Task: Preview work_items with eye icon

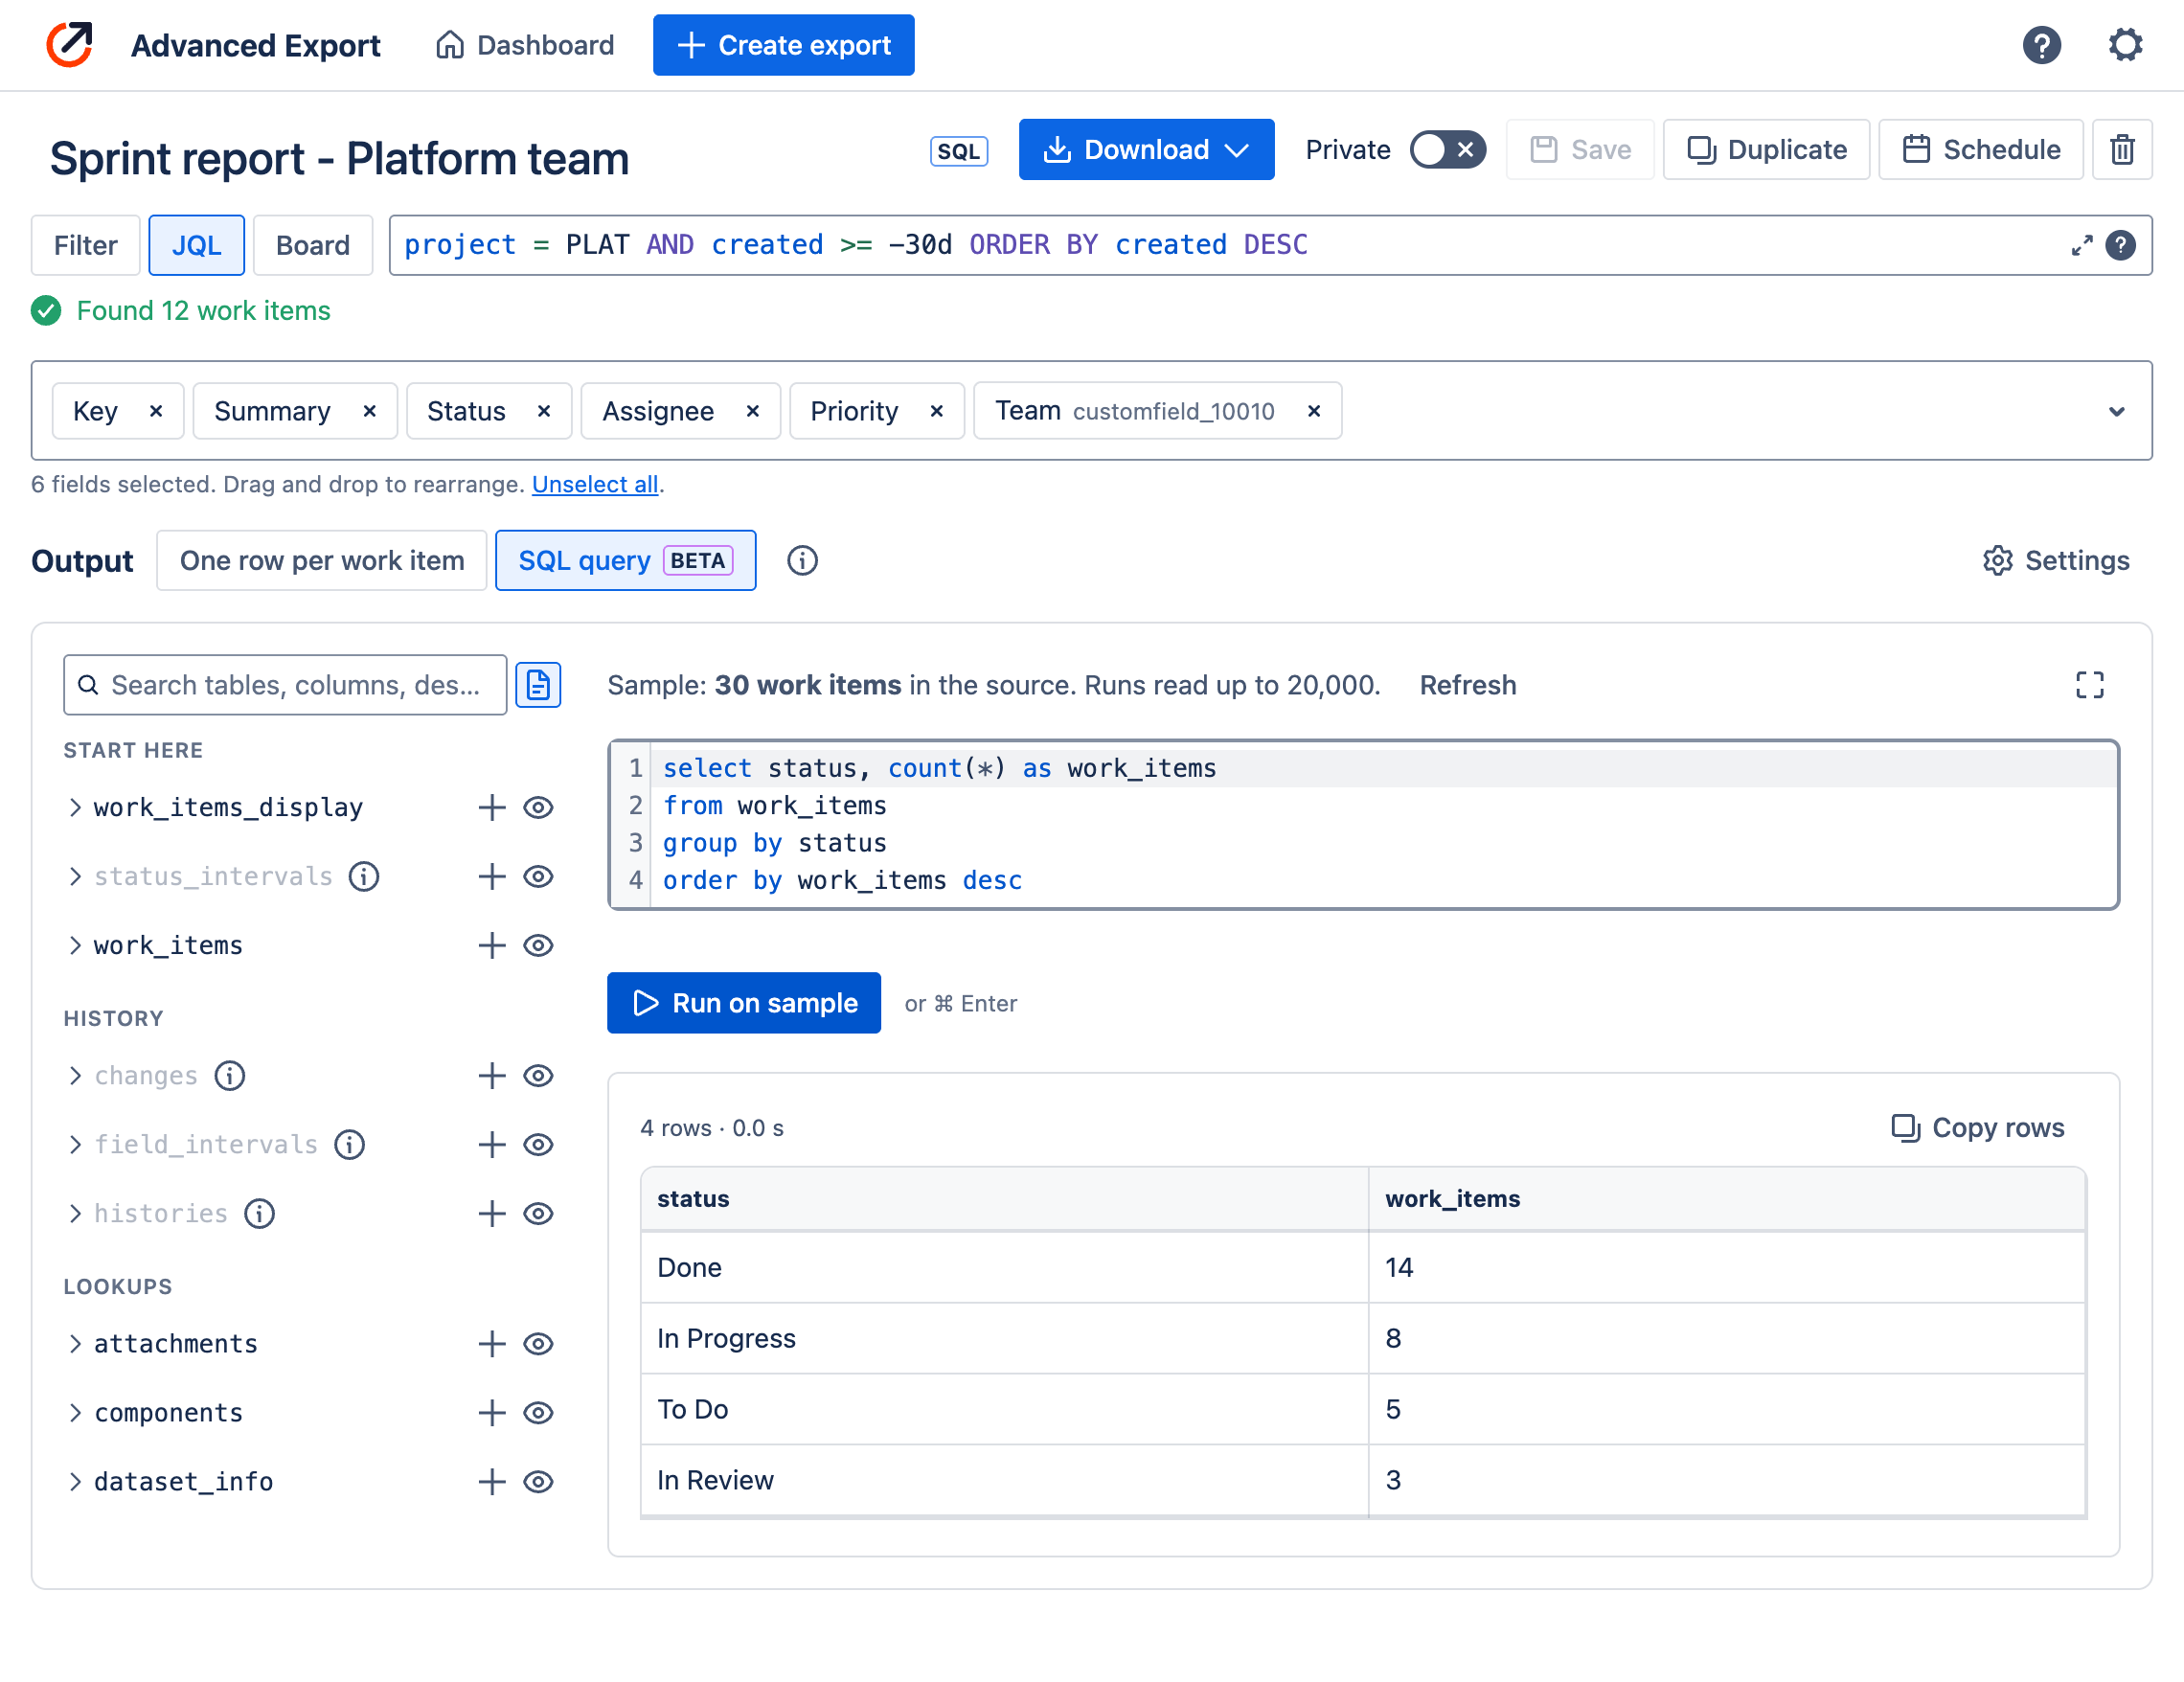Action: click(x=538, y=946)
